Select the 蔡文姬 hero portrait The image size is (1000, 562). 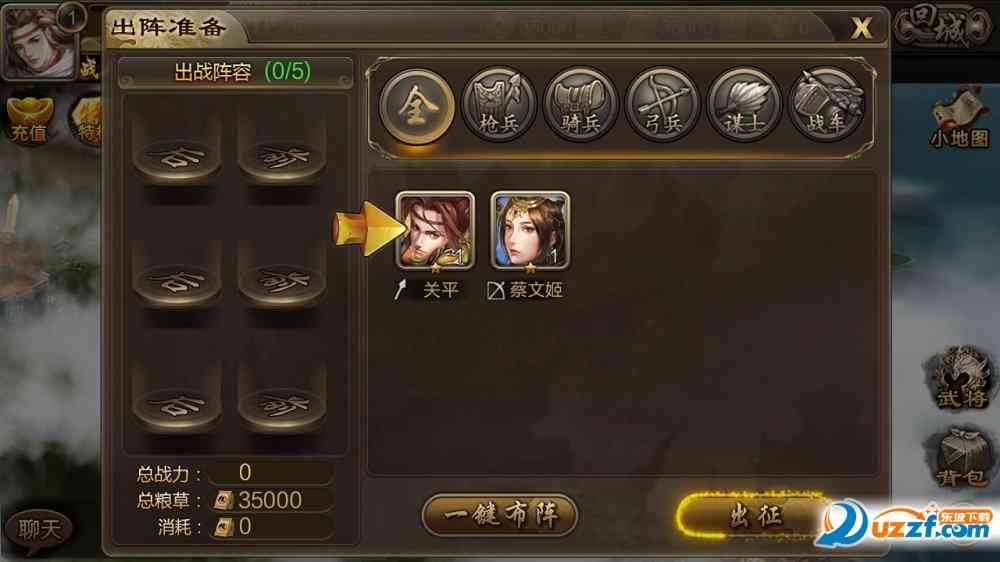(x=530, y=231)
